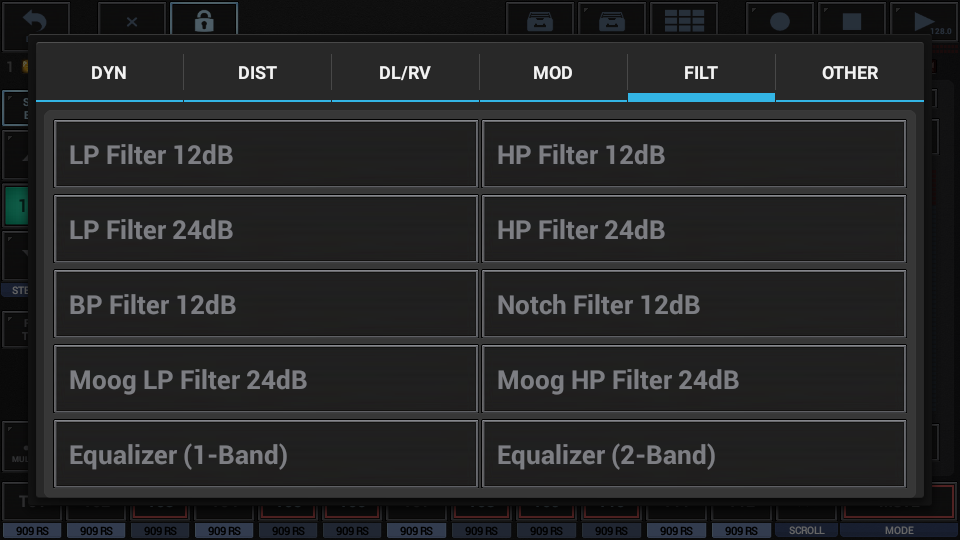
Task: Select Equalizer (2-Band)
Action: point(694,454)
